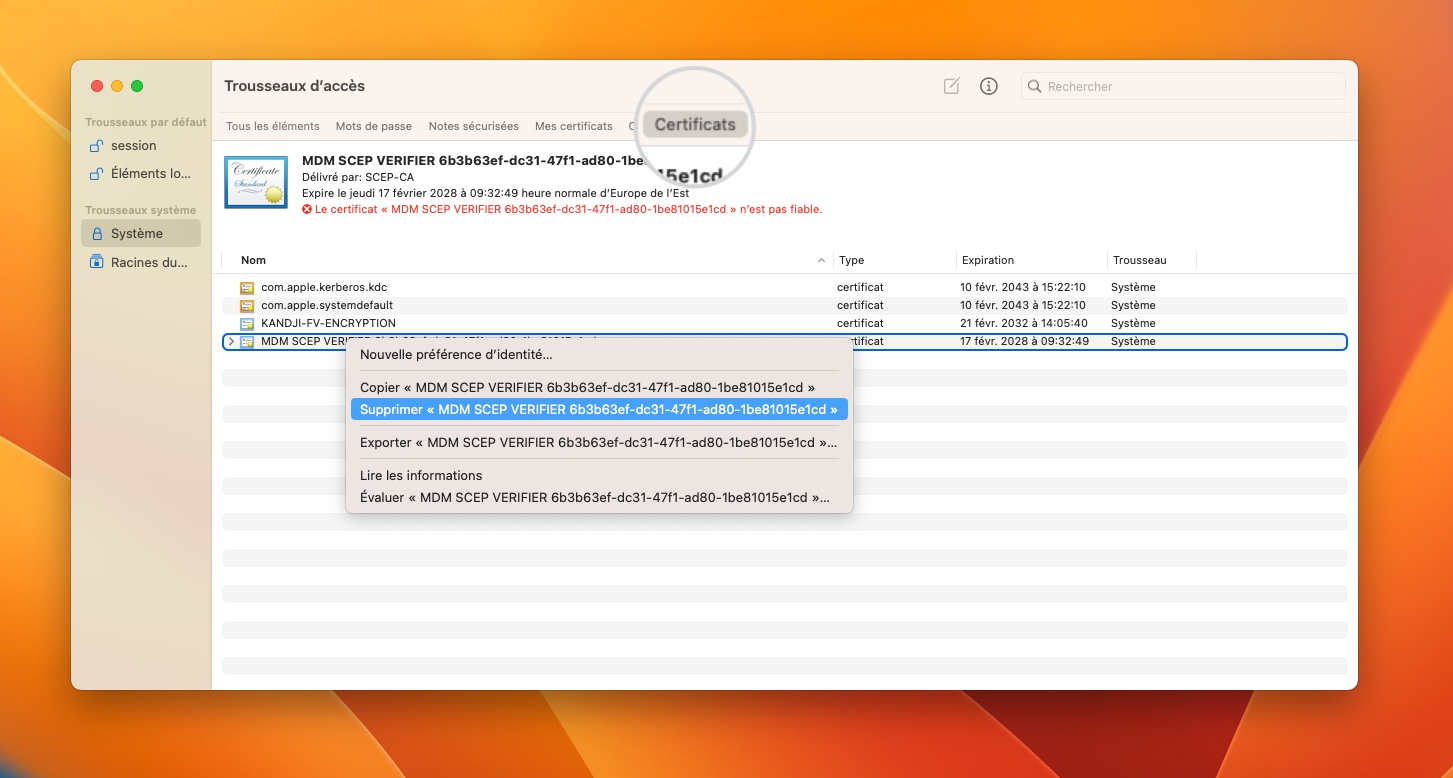Select Système keychain in sidebar
This screenshot has height=778, width=1453.
coord(141,234)
